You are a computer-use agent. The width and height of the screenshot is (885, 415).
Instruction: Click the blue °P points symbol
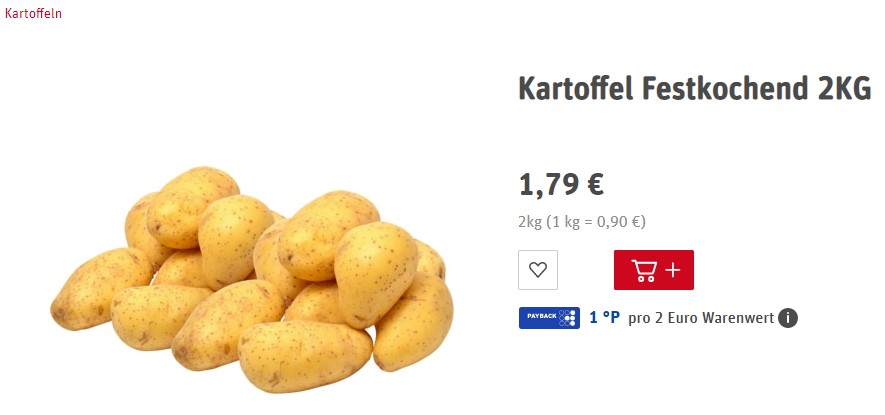611,318
